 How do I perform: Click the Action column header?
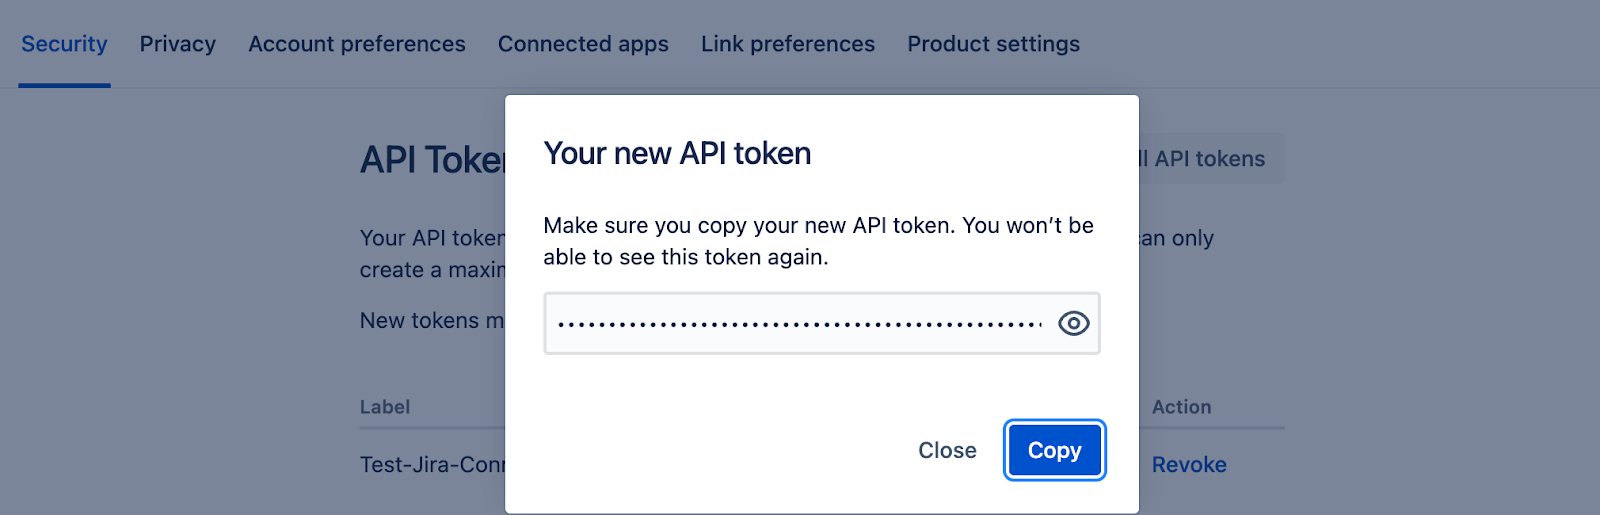(1181, 407)
